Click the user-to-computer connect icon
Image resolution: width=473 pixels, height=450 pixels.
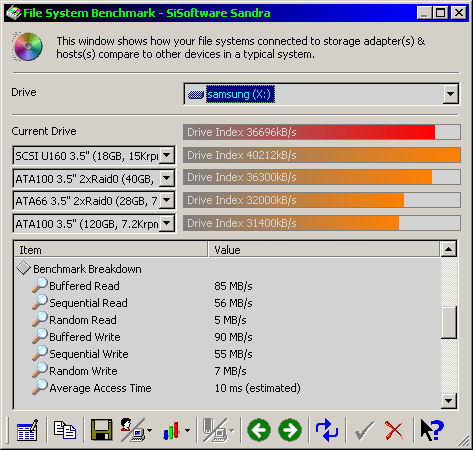132,430
